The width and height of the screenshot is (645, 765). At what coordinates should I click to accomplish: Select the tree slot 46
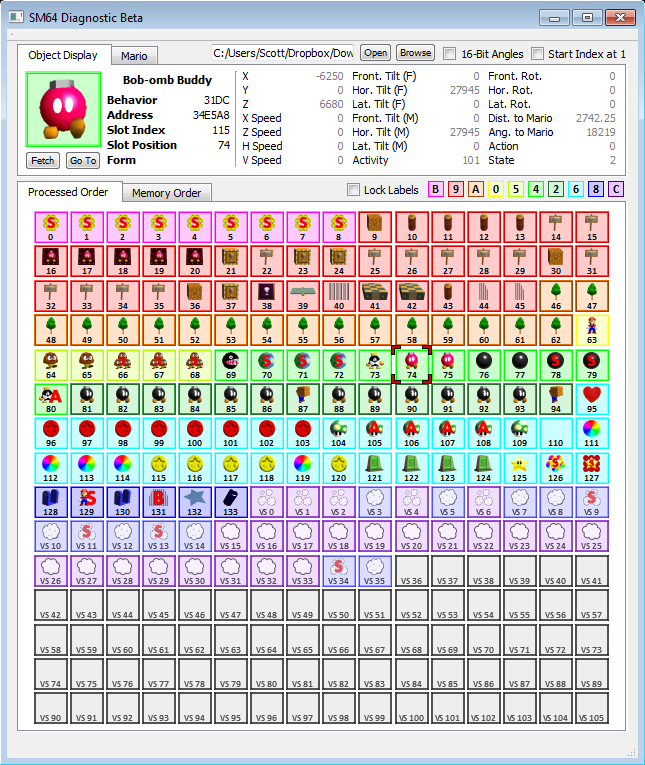coord(556,296)
